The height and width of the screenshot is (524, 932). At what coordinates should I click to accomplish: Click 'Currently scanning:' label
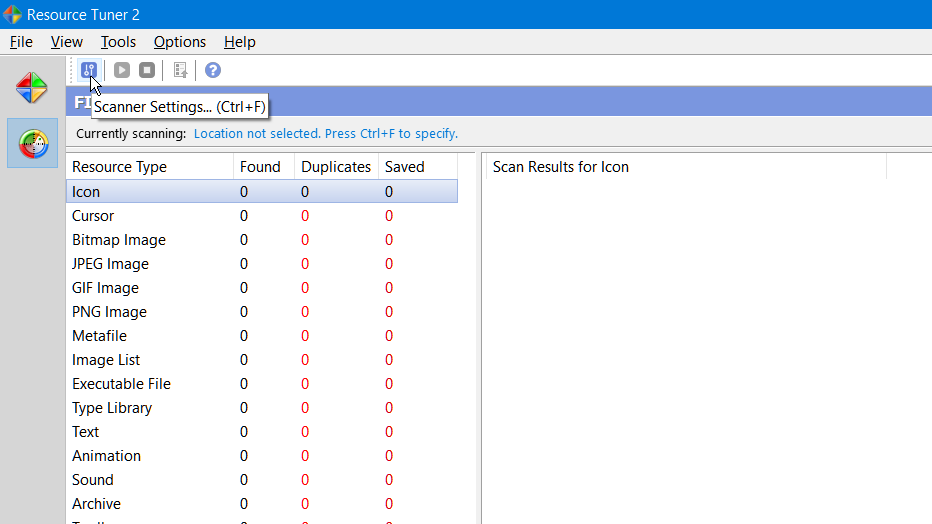[131, 134]
